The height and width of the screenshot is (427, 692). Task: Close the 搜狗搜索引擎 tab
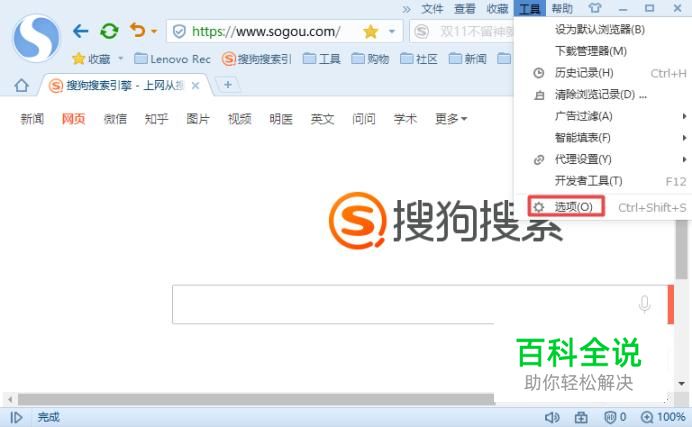click(x=196, y=86)
